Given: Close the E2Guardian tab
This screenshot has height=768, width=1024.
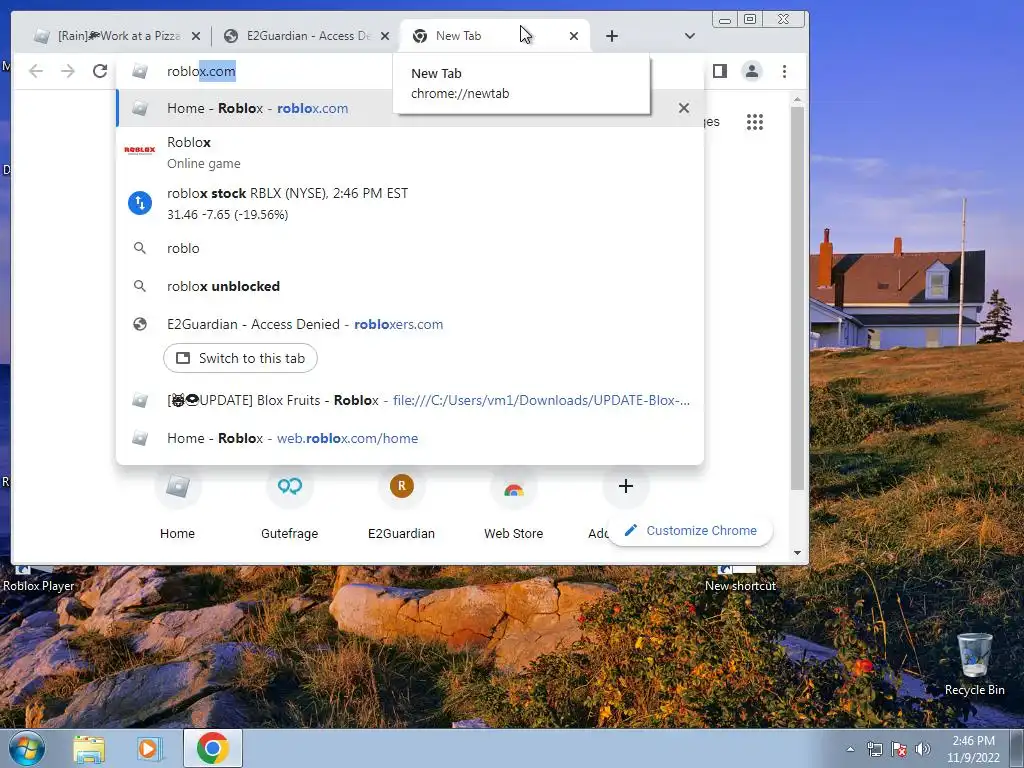Looking at the screenshot, I should click(x=385, y=36).
